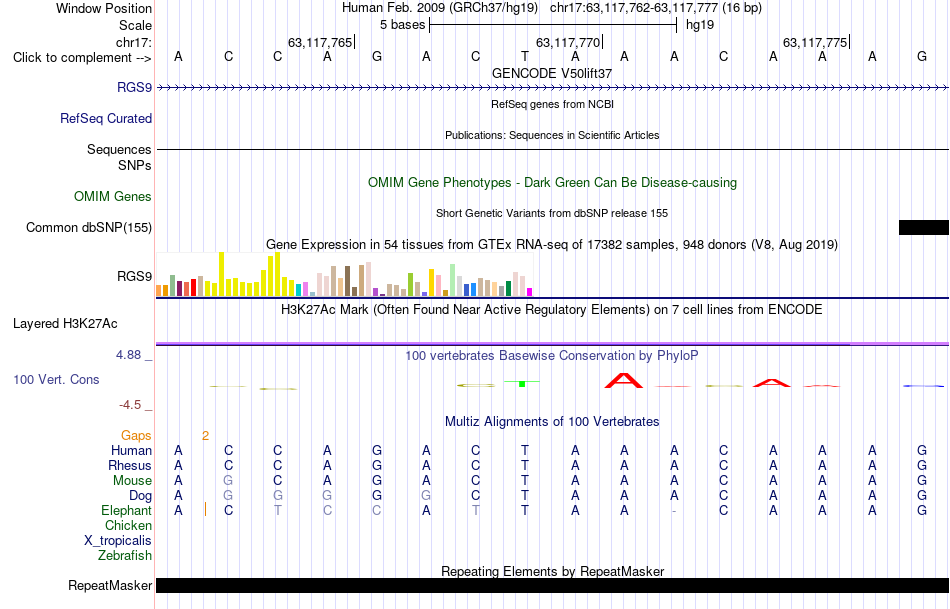
Task: Click the OMIM Genes track label
Action: (113, 196)
